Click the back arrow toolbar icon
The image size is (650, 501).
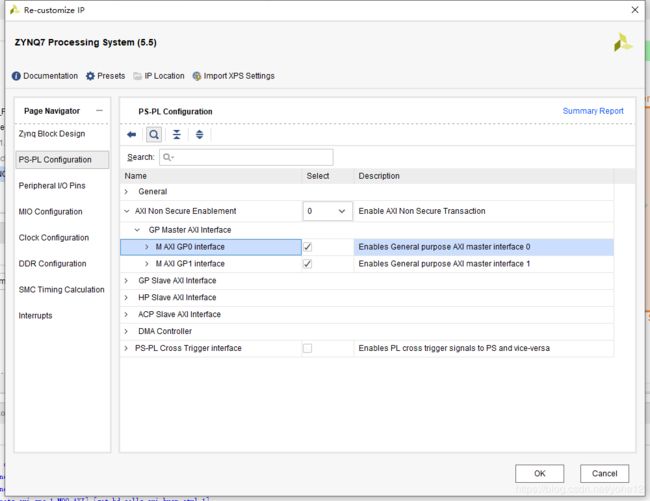[131, 135]
